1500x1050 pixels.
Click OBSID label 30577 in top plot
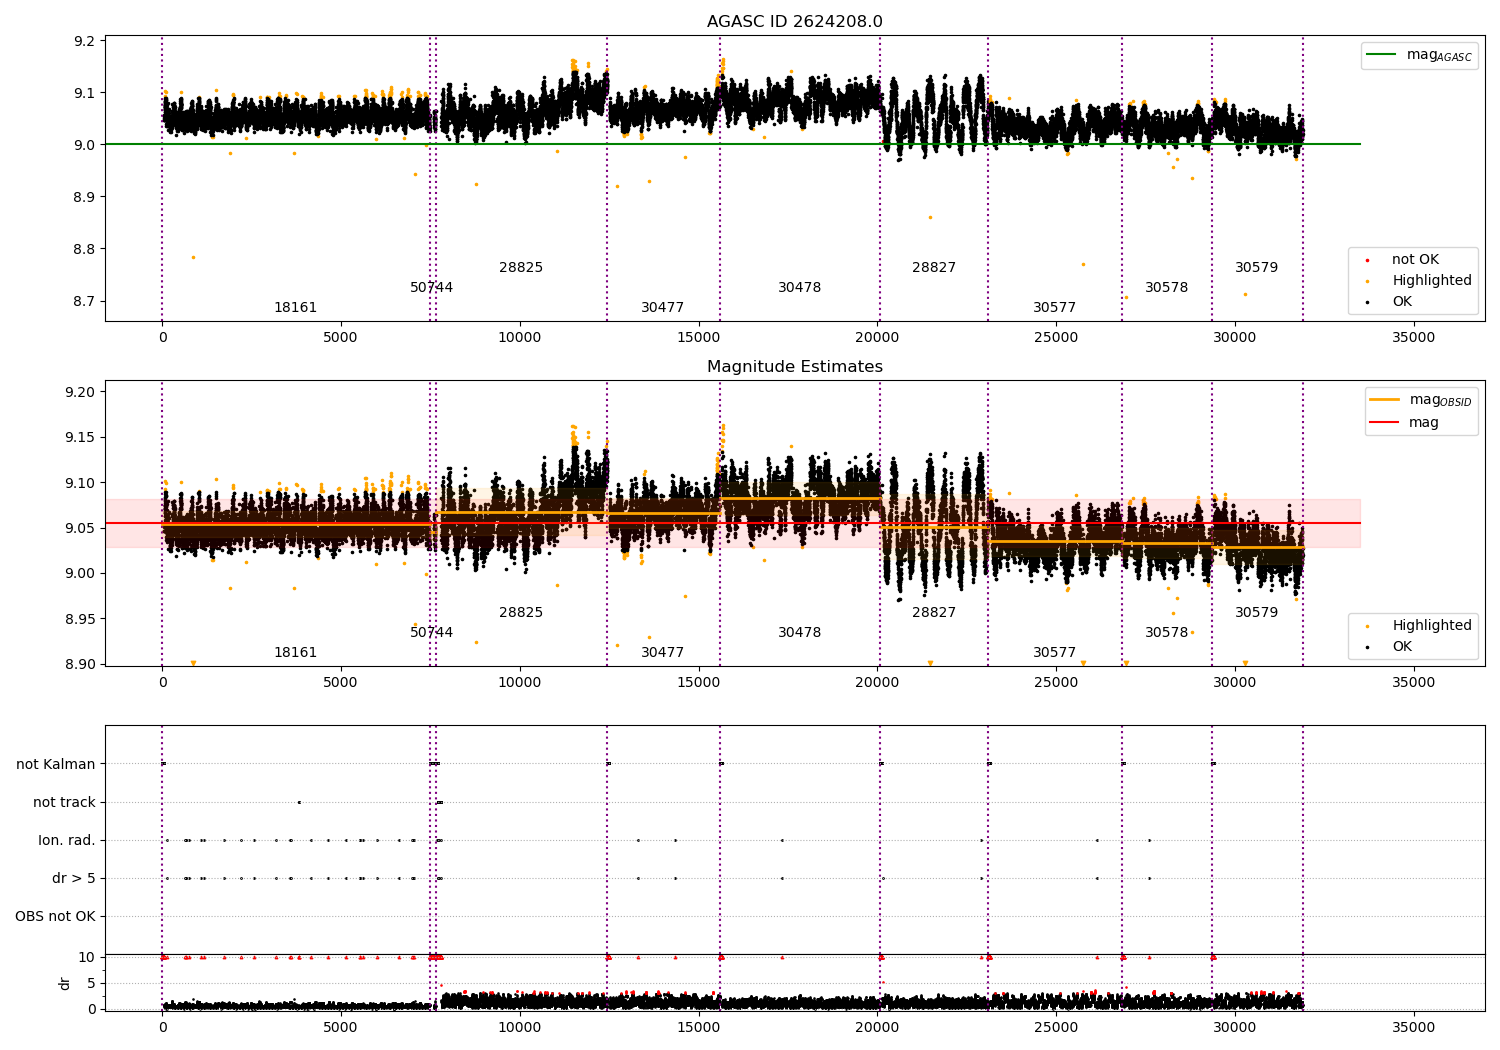1055,307
